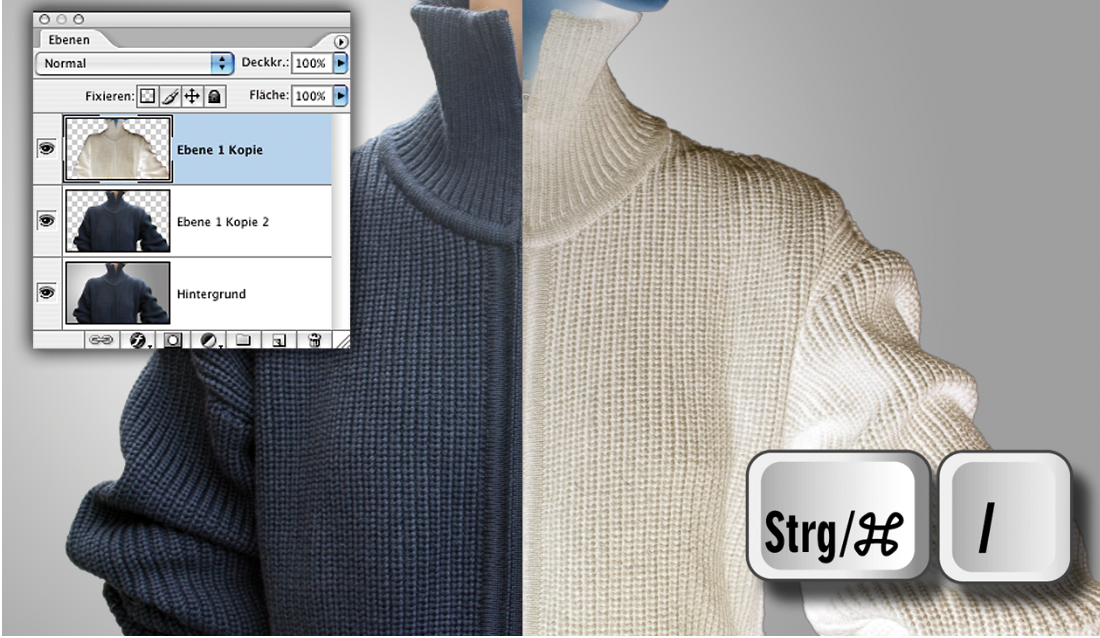Click the add layer mask icon
Screen dimensions: 1100x638
[x=173, y=340]
